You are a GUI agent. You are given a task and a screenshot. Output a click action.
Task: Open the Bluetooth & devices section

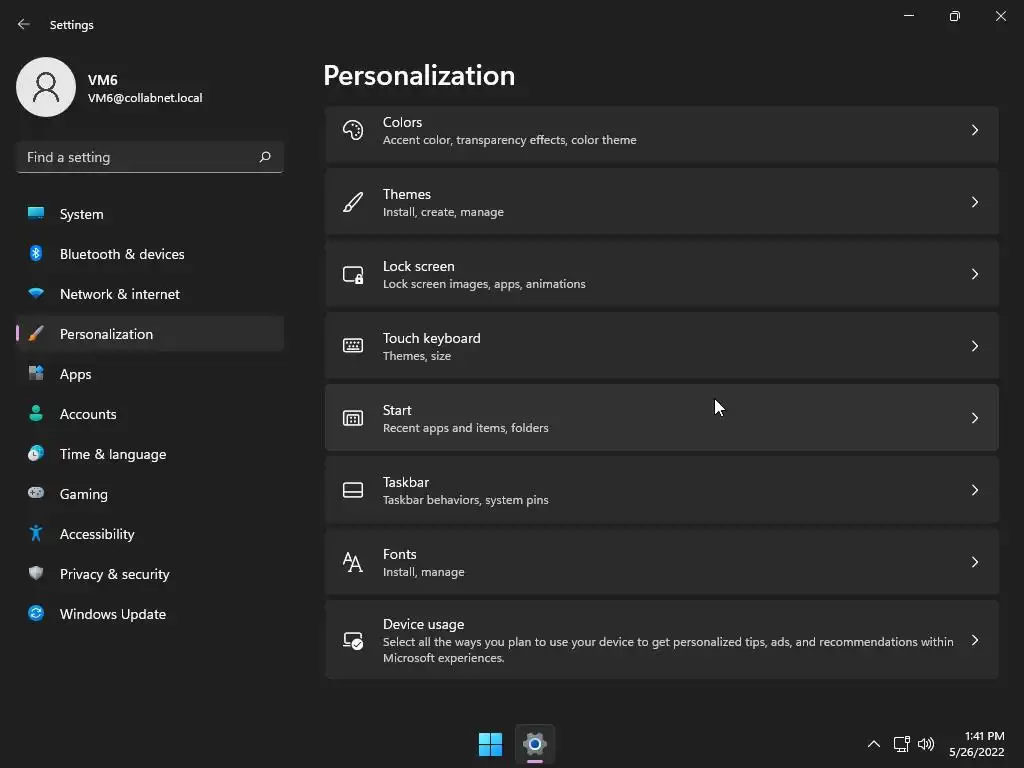[x=122, y=254]
